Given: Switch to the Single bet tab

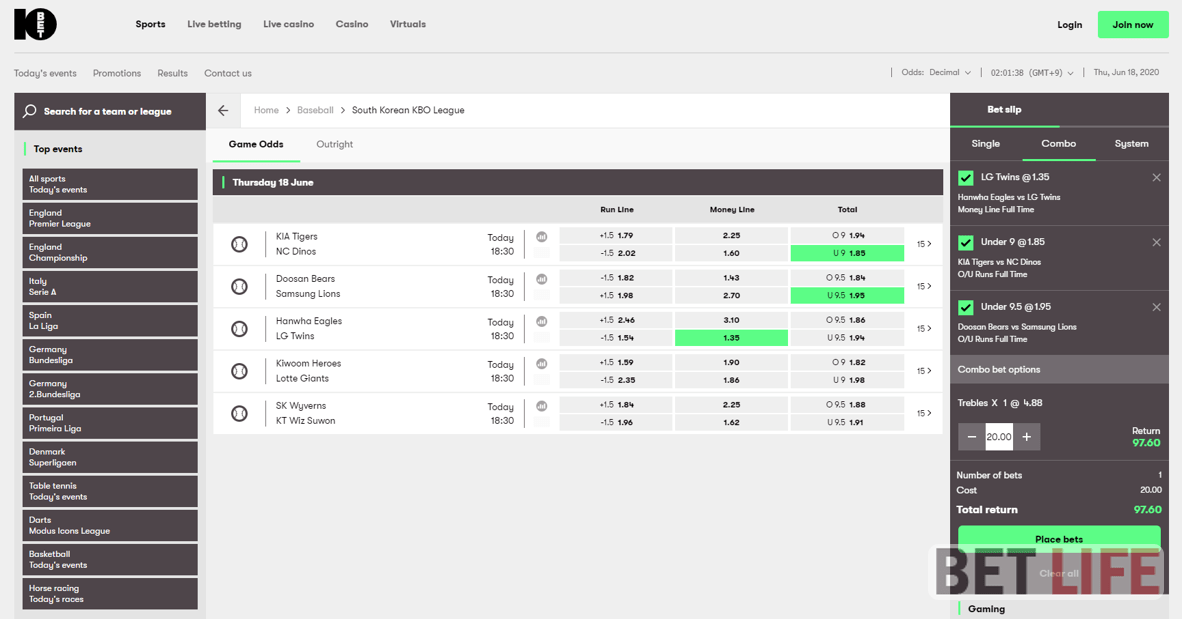Looking at the screenshot, I should click(985, 144).
